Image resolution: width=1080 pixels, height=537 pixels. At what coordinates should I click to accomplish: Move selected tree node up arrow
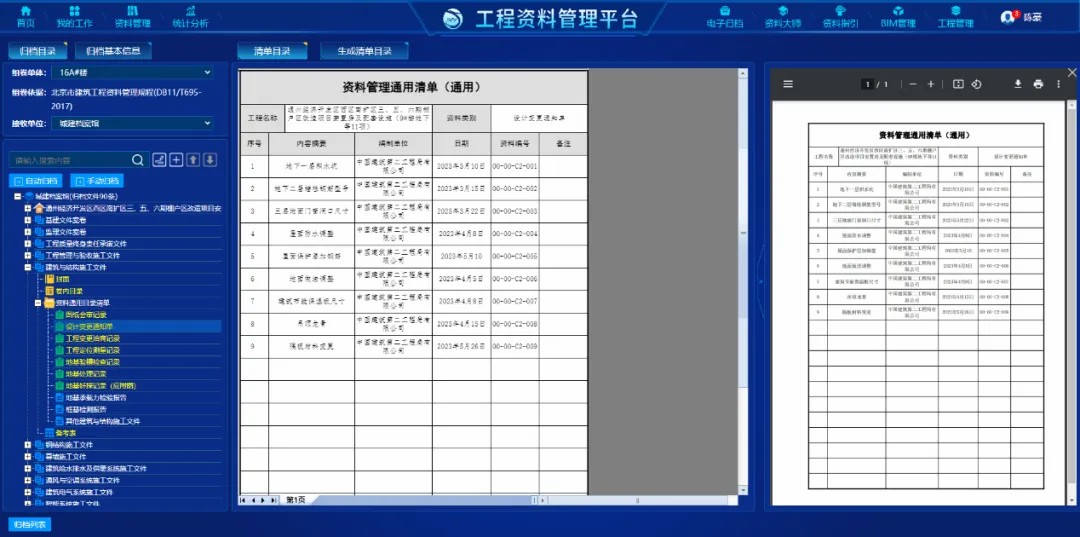coord(194,160)
